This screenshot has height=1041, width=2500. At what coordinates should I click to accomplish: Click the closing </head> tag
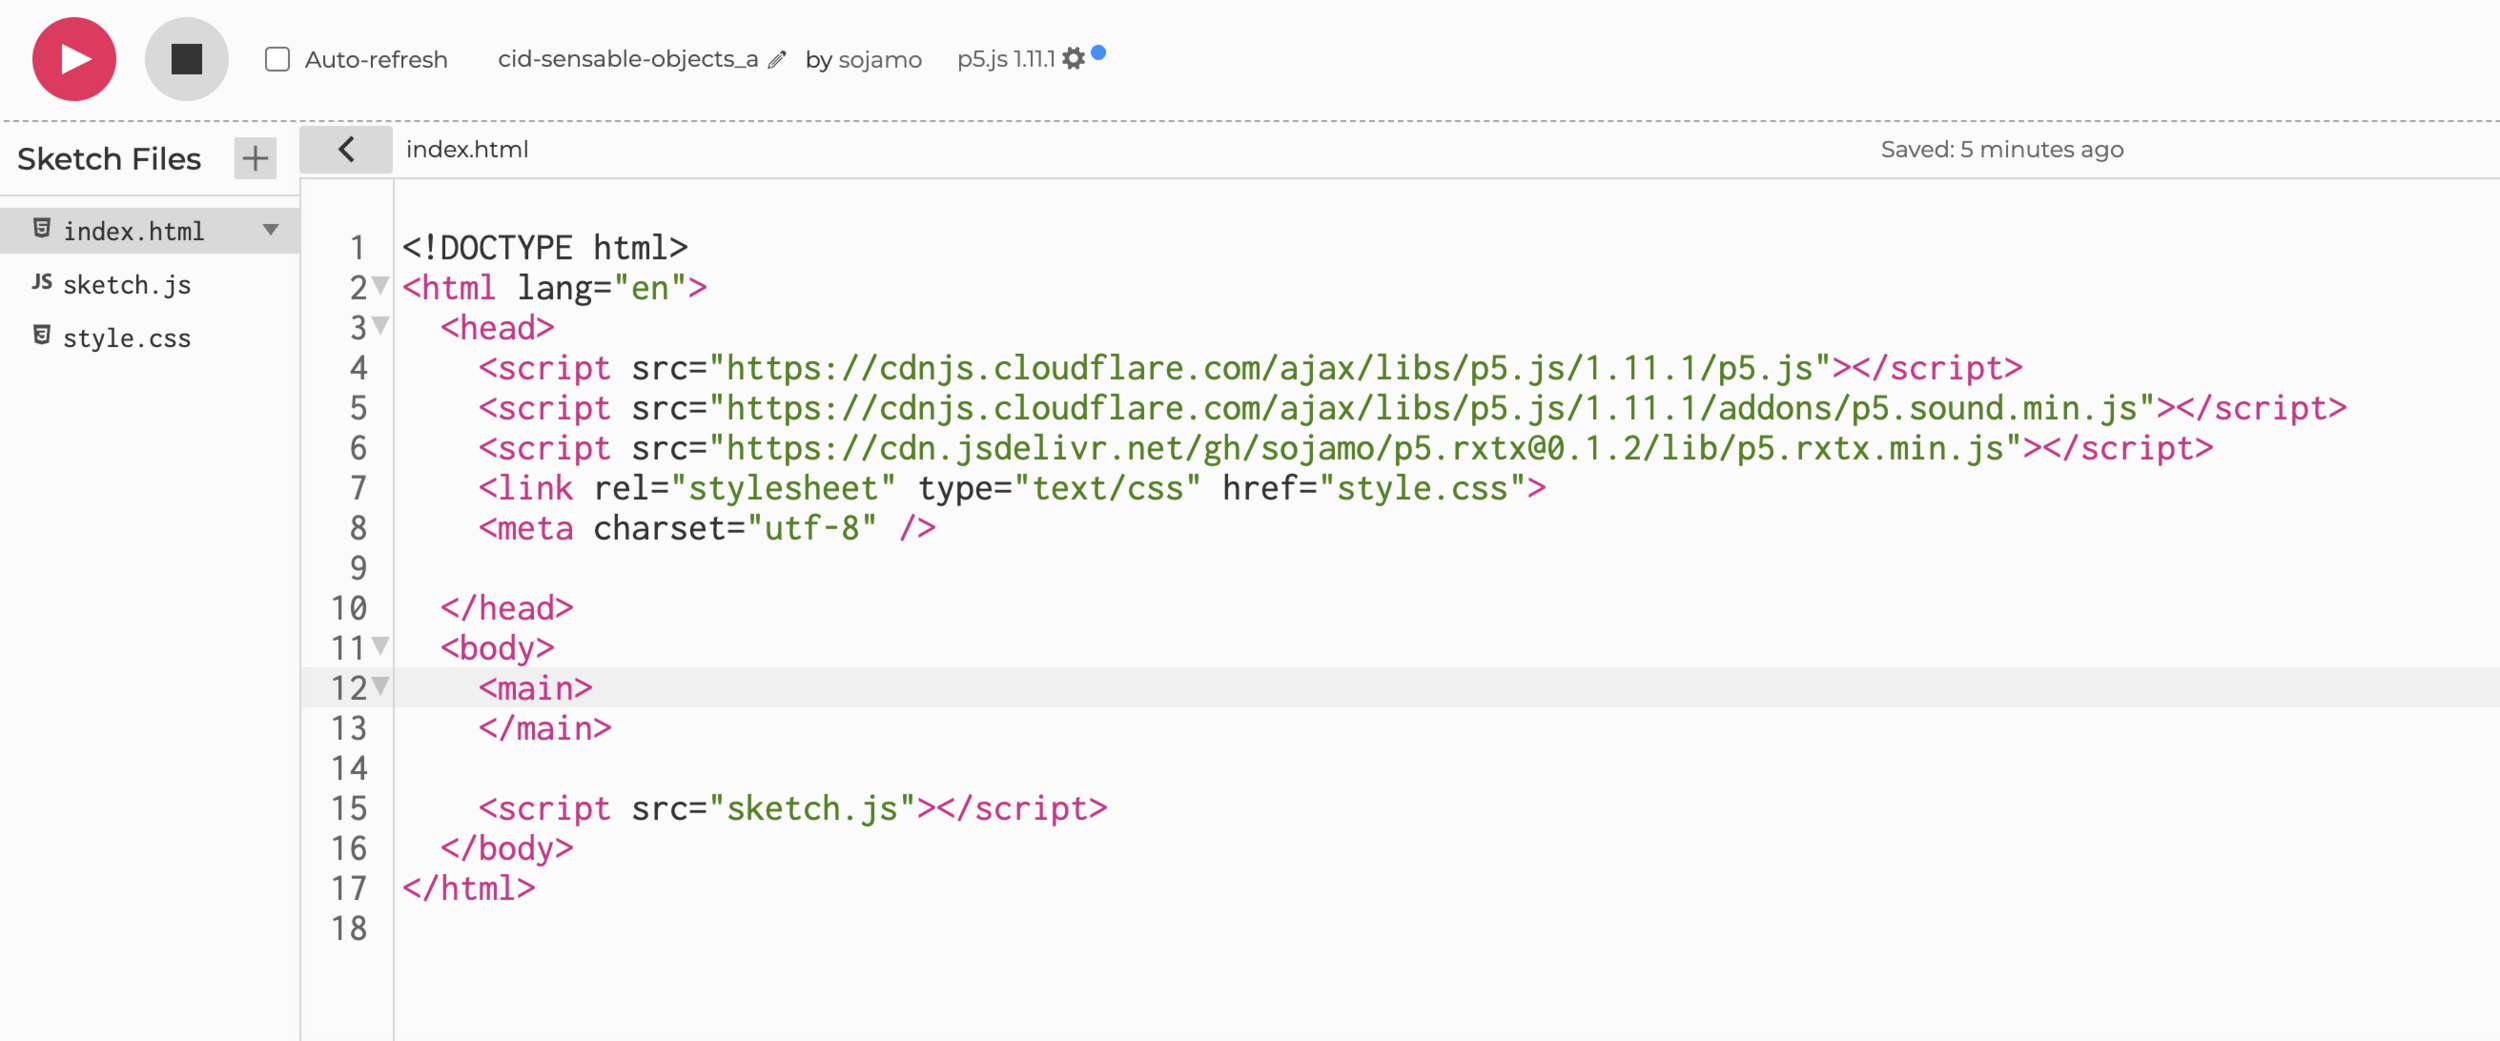[507, 608]
